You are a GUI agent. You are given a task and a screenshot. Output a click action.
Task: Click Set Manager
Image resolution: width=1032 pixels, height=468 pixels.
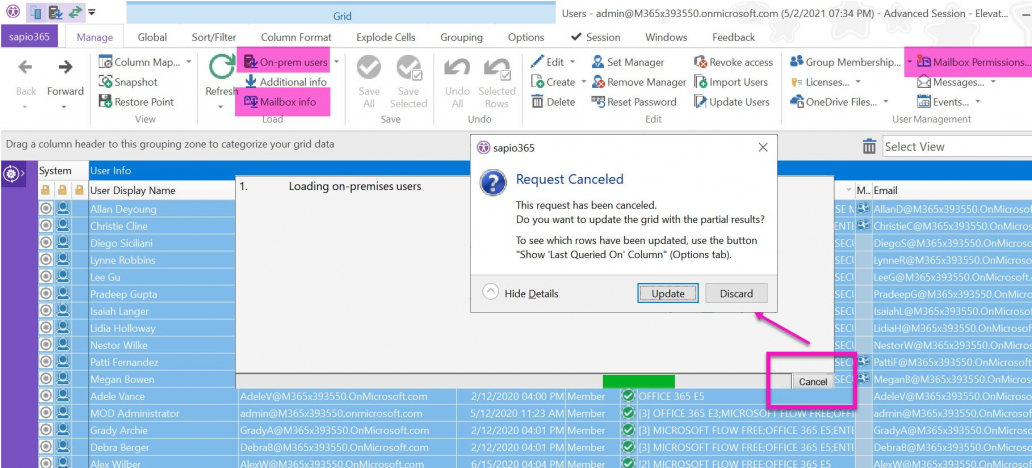click(628, 63)
